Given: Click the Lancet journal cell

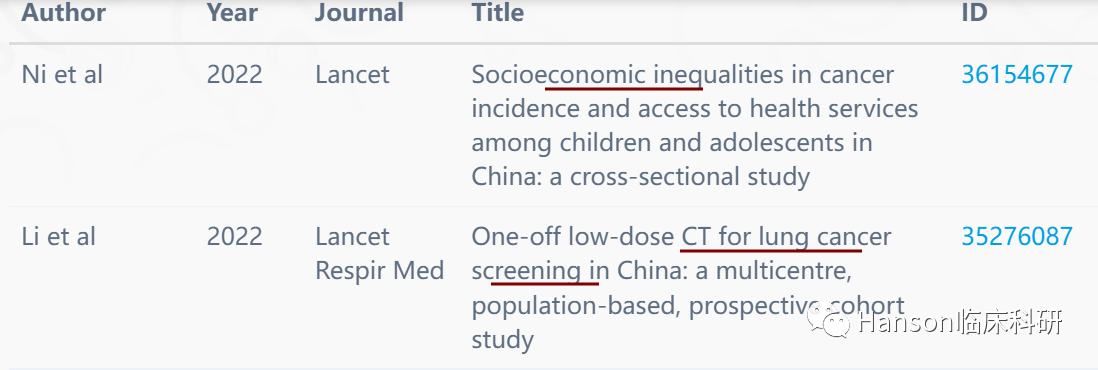Looking at the screenshot, I should (352, 74).
